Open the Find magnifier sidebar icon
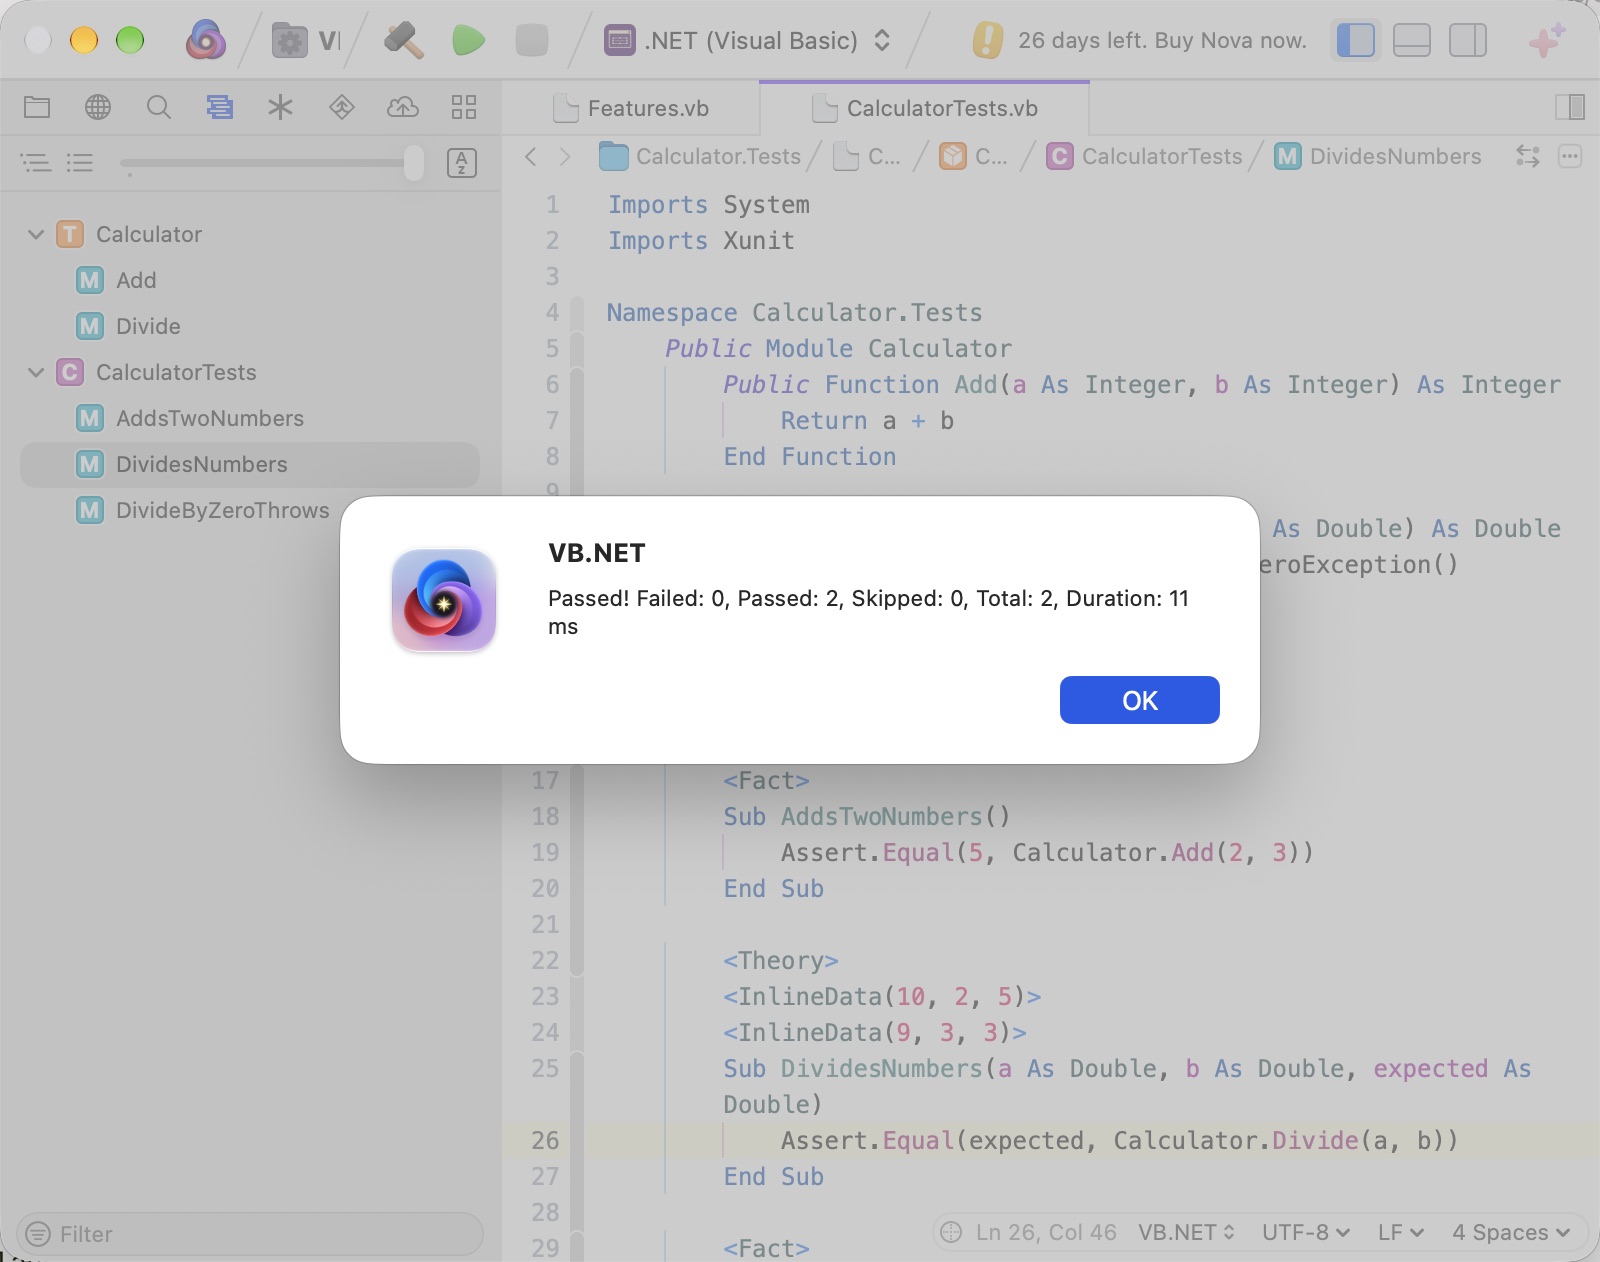Screen dimensions: 1600x1262 click(159, 107)
